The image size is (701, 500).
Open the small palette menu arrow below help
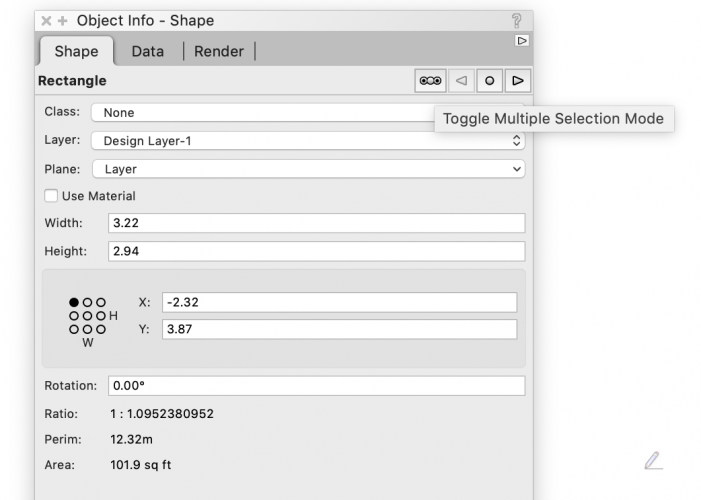tap(521, 41)
